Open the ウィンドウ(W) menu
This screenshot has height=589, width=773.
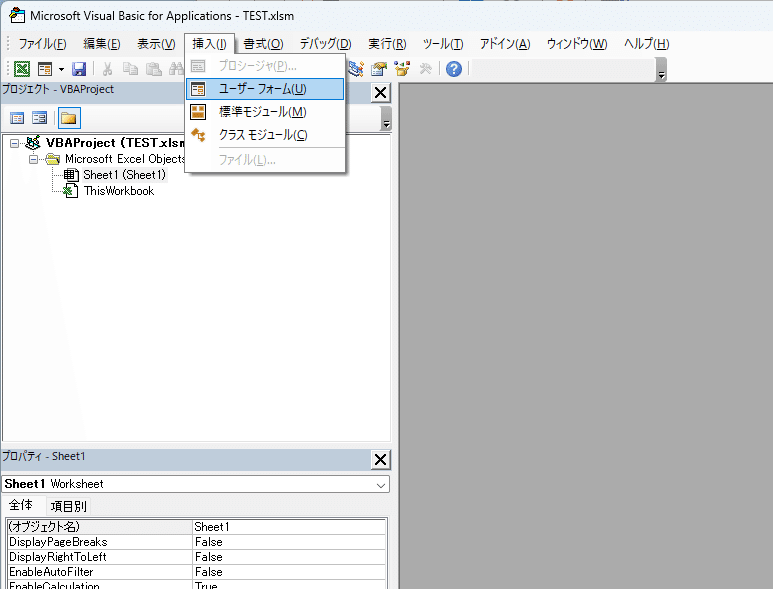click(577, 44)
